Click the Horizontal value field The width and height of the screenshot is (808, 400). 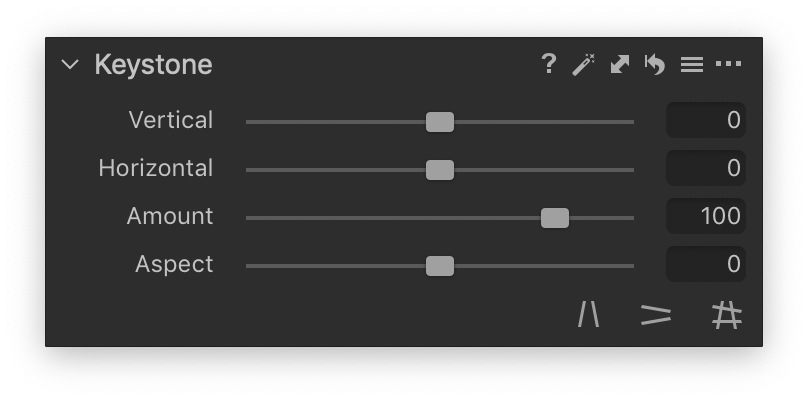pyautogui.click(x=706, y=168)
